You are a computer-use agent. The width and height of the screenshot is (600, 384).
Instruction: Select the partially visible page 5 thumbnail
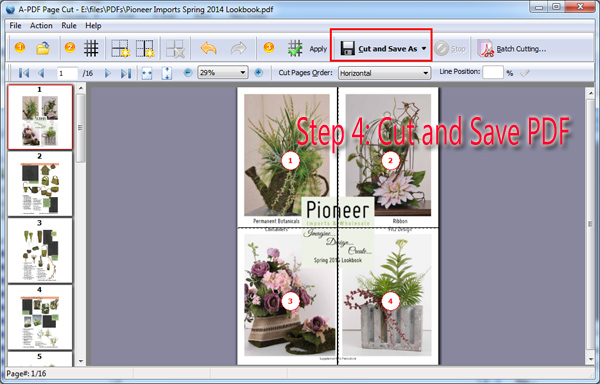(x=40, y=359)
